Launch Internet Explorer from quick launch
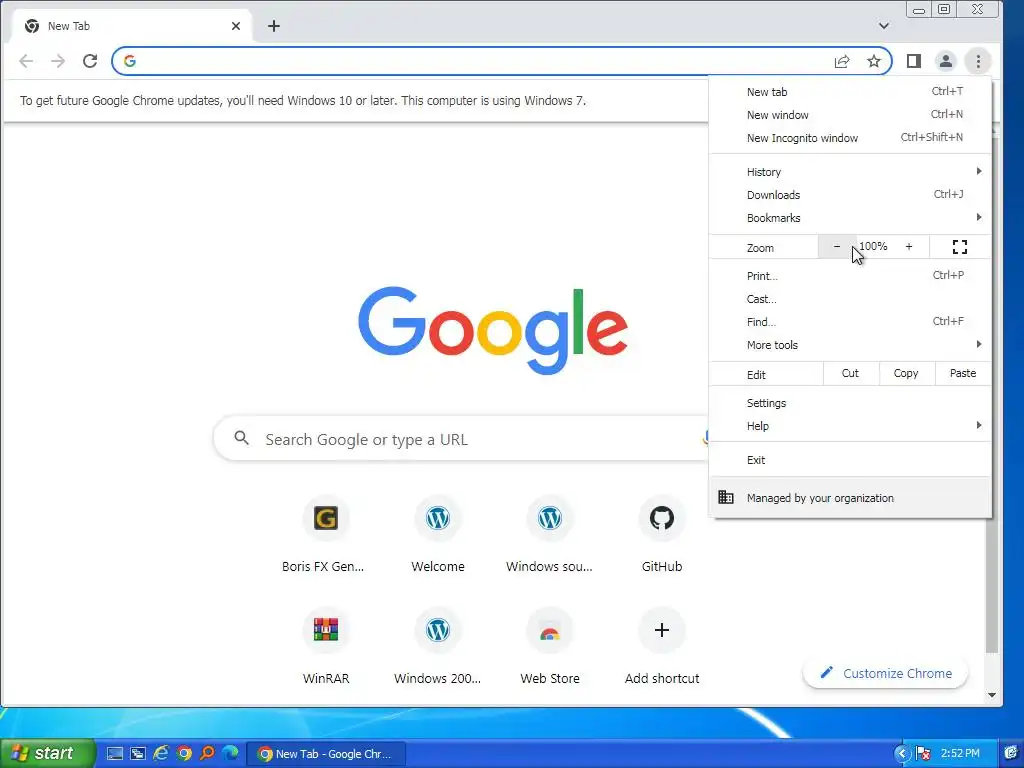Screen dimensions: 1024x768 click(x=161, y=754)
